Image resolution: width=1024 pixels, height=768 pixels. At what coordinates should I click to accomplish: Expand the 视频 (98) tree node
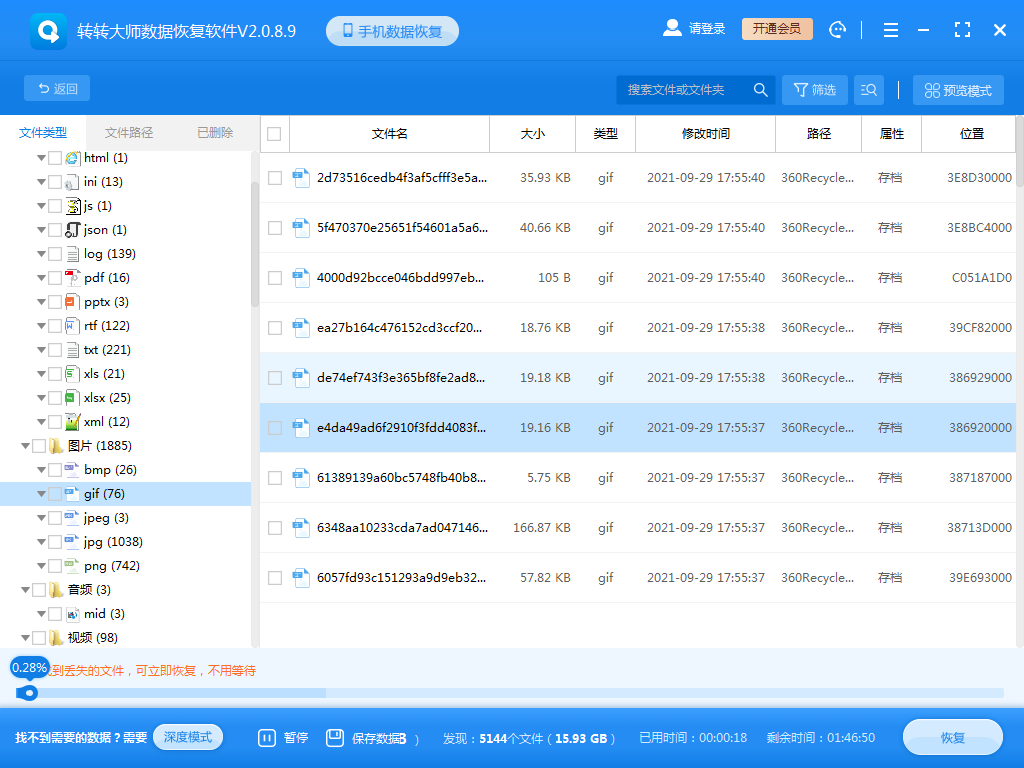click(23, 637)
